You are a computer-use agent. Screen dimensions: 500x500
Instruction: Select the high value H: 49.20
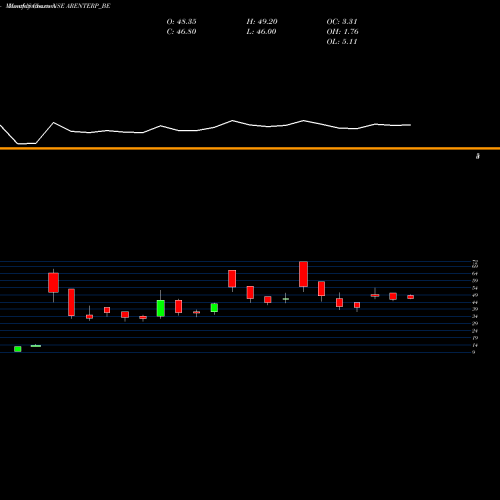[262, 22]
